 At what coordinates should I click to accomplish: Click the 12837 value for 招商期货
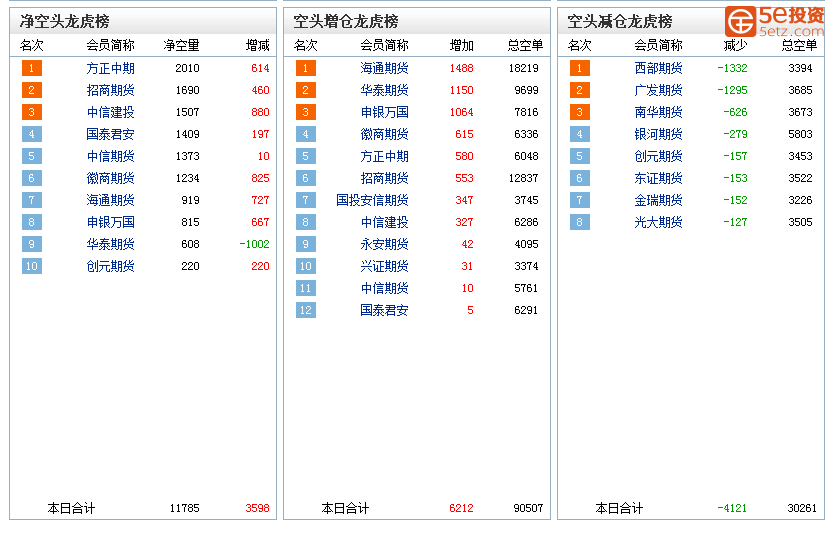[x=524, y=178]
